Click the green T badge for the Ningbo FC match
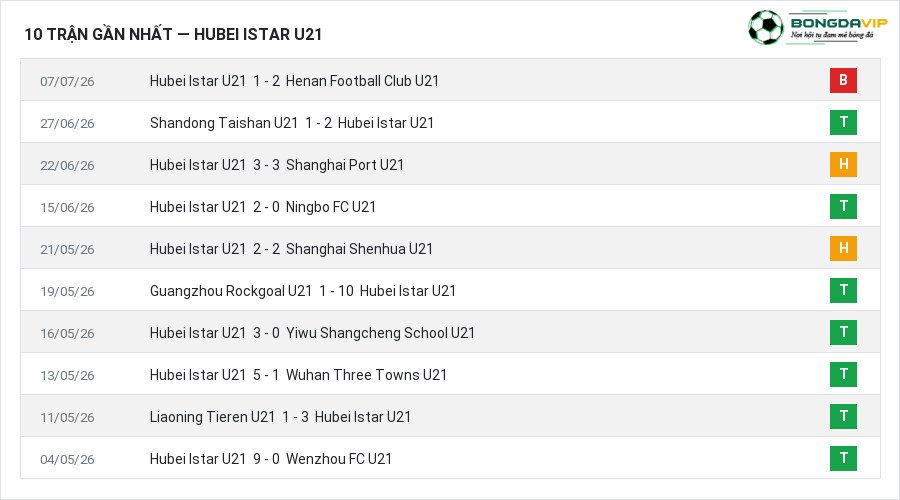 coord(843,206)
